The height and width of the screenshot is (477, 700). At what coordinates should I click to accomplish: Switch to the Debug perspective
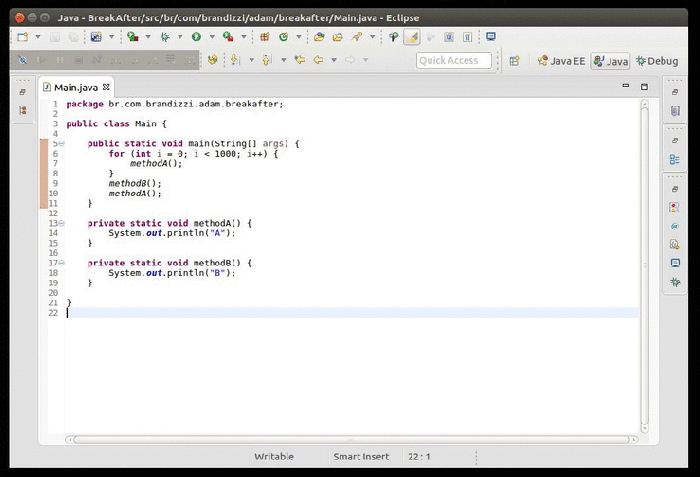pos(656,61)
